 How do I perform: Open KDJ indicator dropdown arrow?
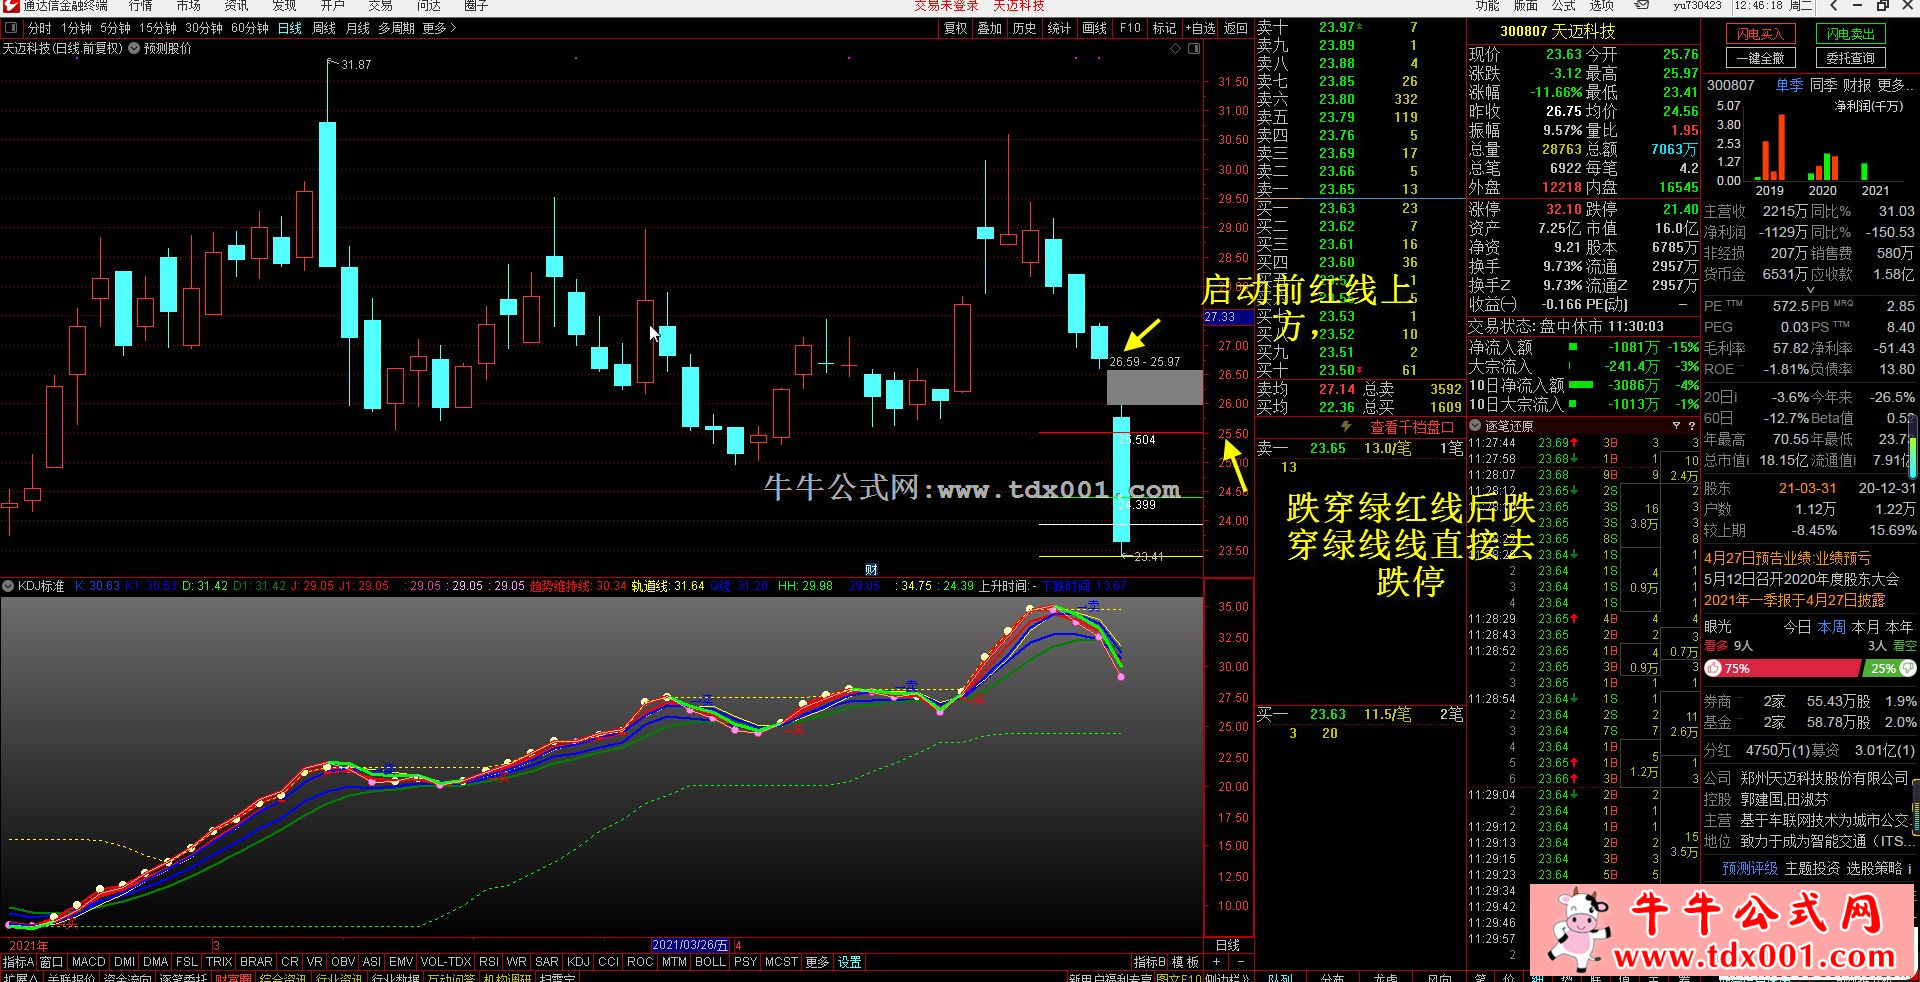point(9,586)
